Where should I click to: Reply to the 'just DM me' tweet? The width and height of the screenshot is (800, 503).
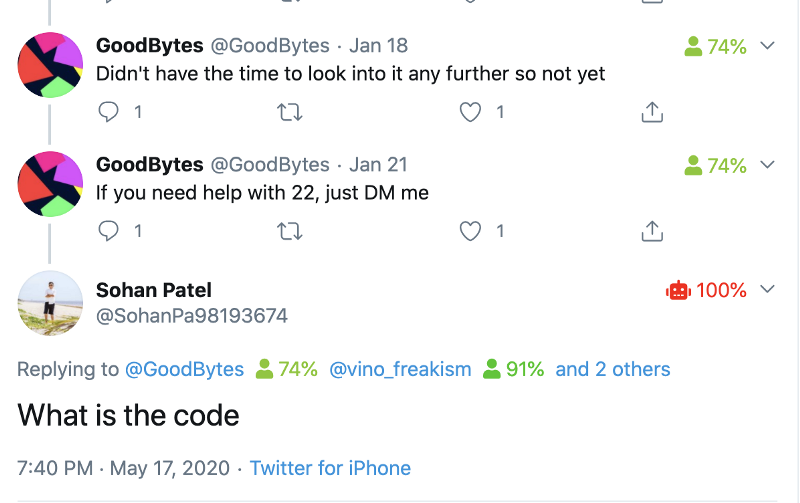108,231
